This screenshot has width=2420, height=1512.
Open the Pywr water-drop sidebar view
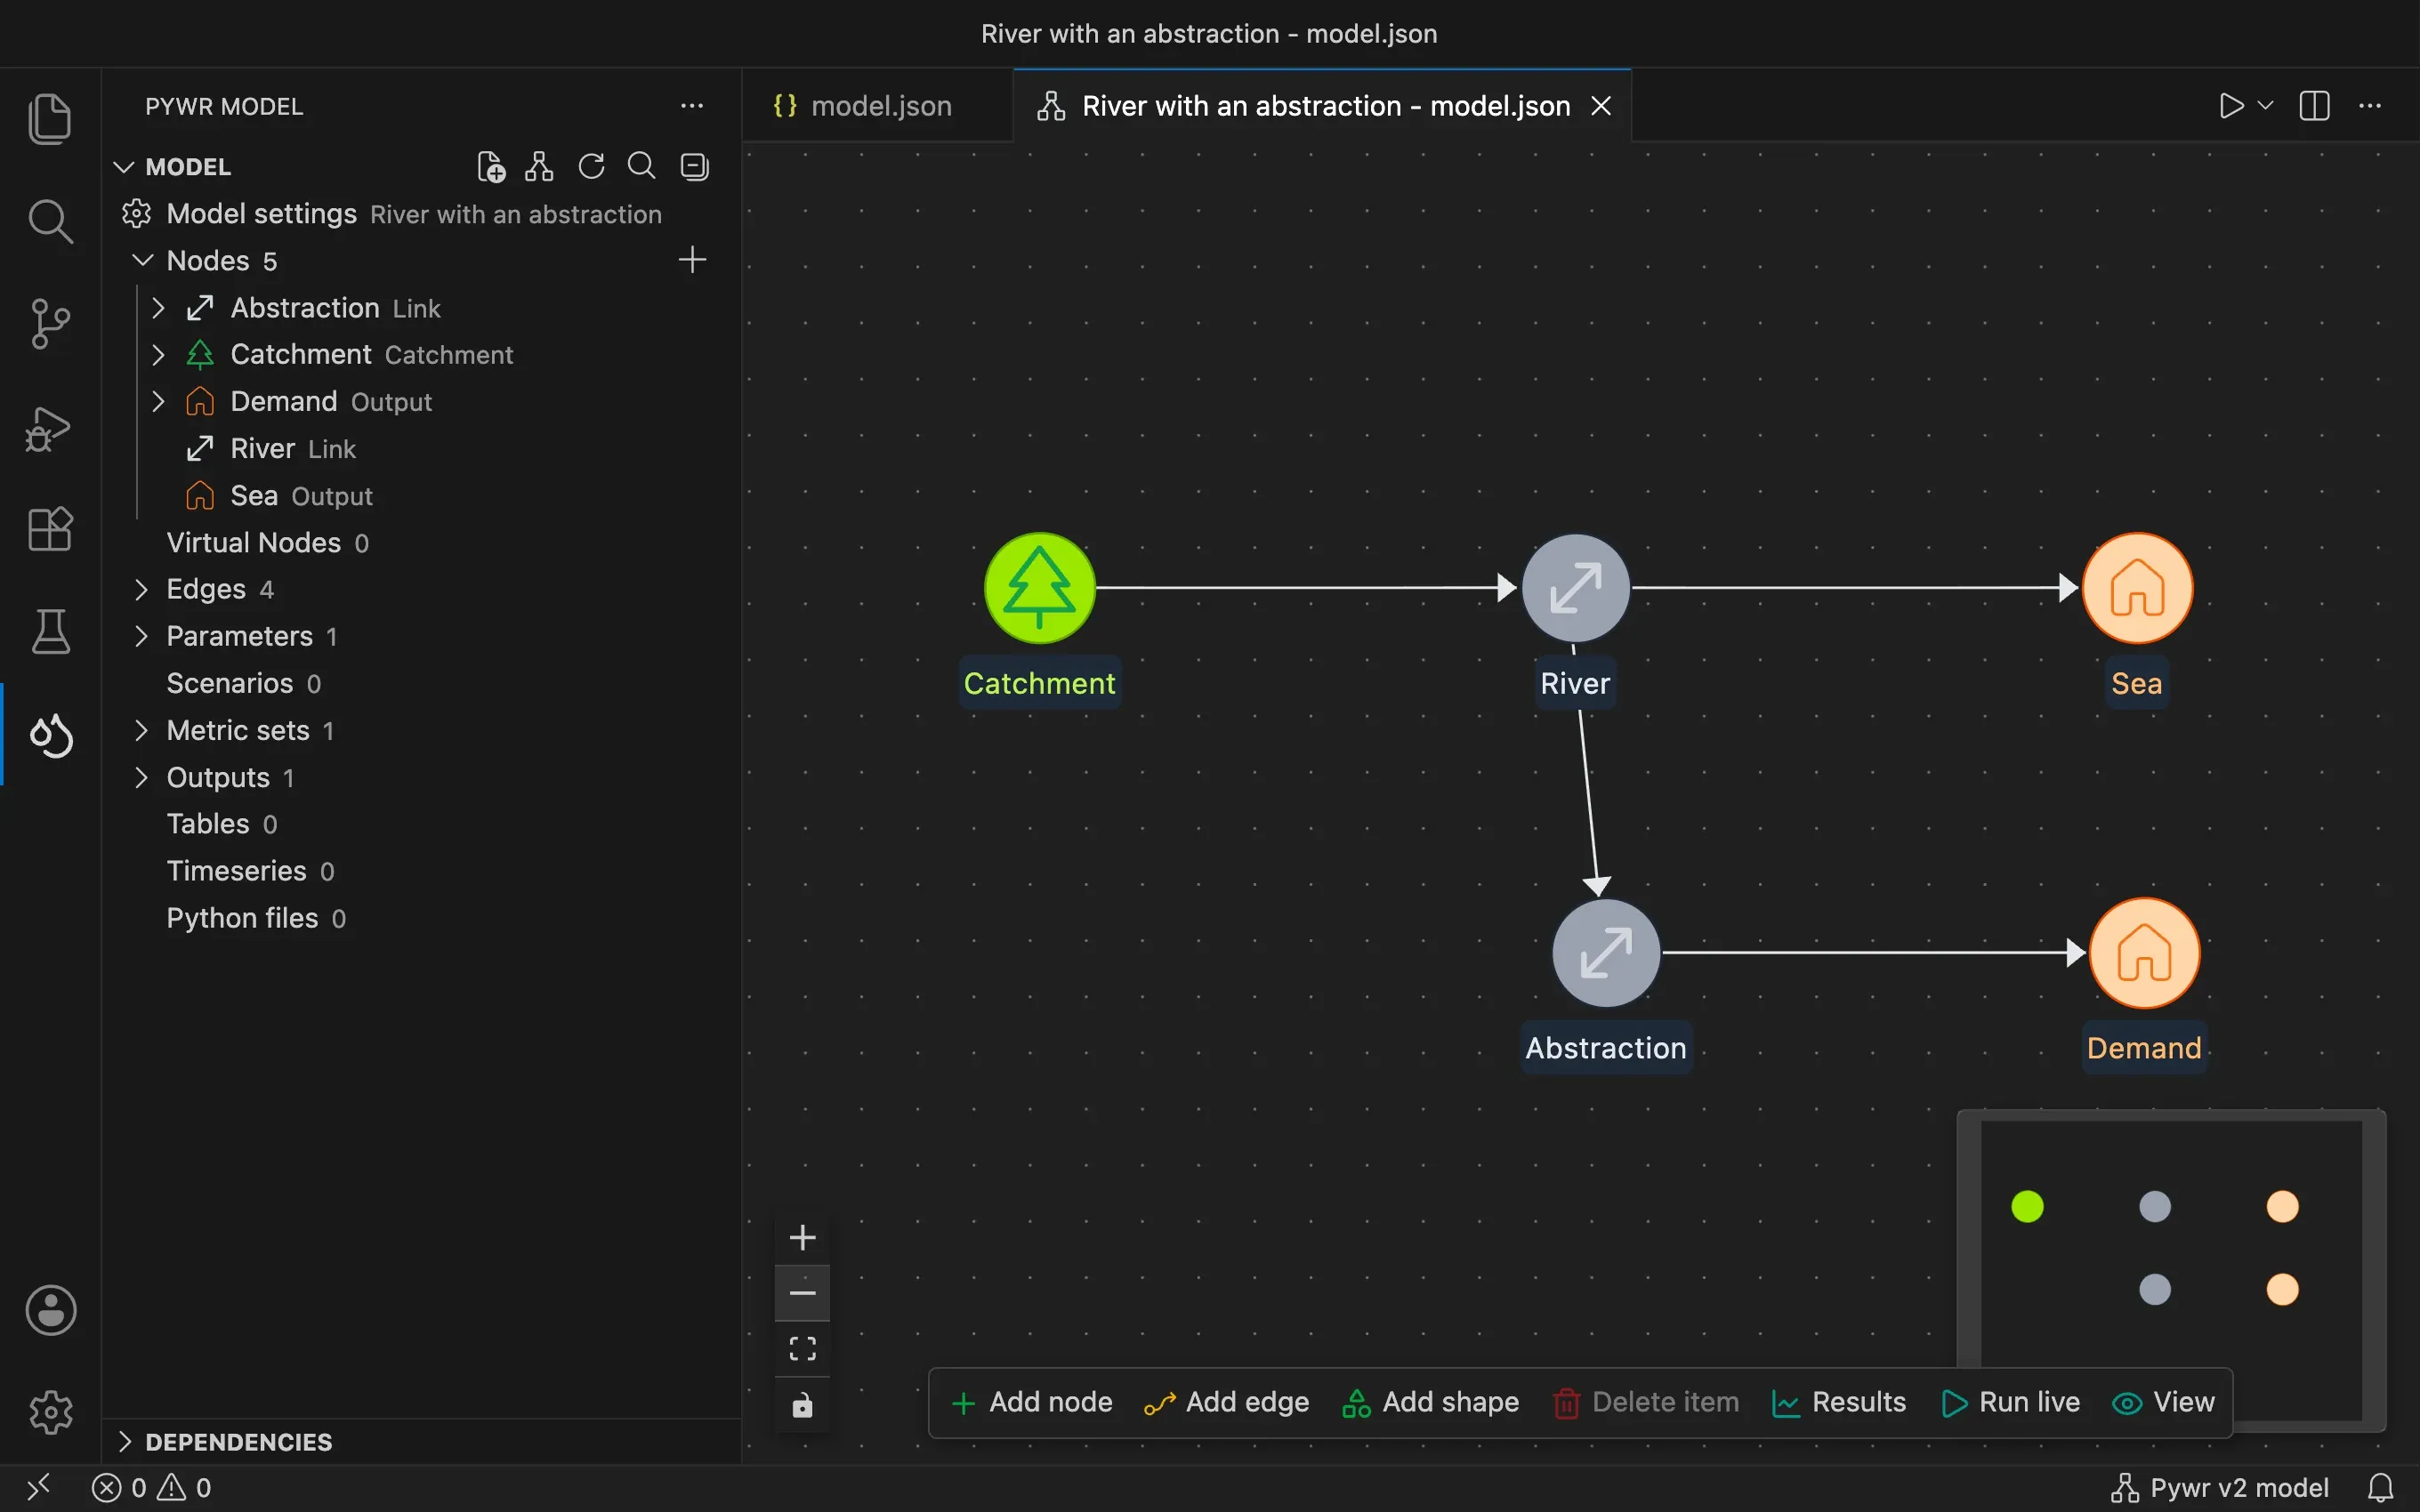[x=50, y=735]
